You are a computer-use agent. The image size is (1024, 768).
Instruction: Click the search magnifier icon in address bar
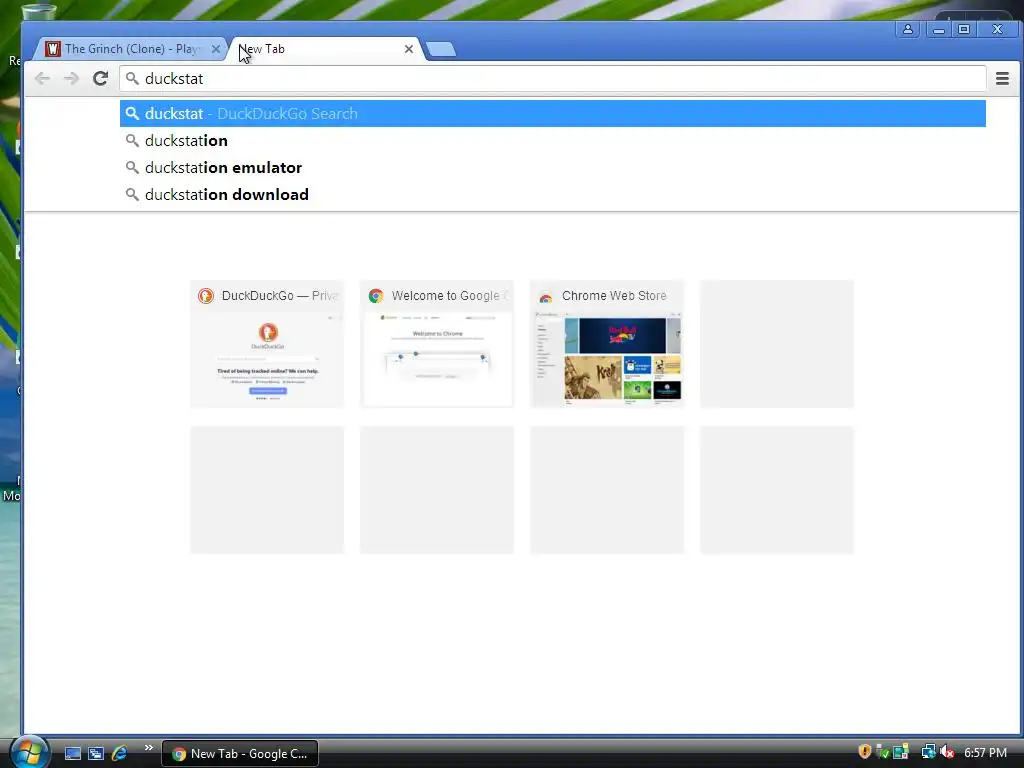pos(133,79)
